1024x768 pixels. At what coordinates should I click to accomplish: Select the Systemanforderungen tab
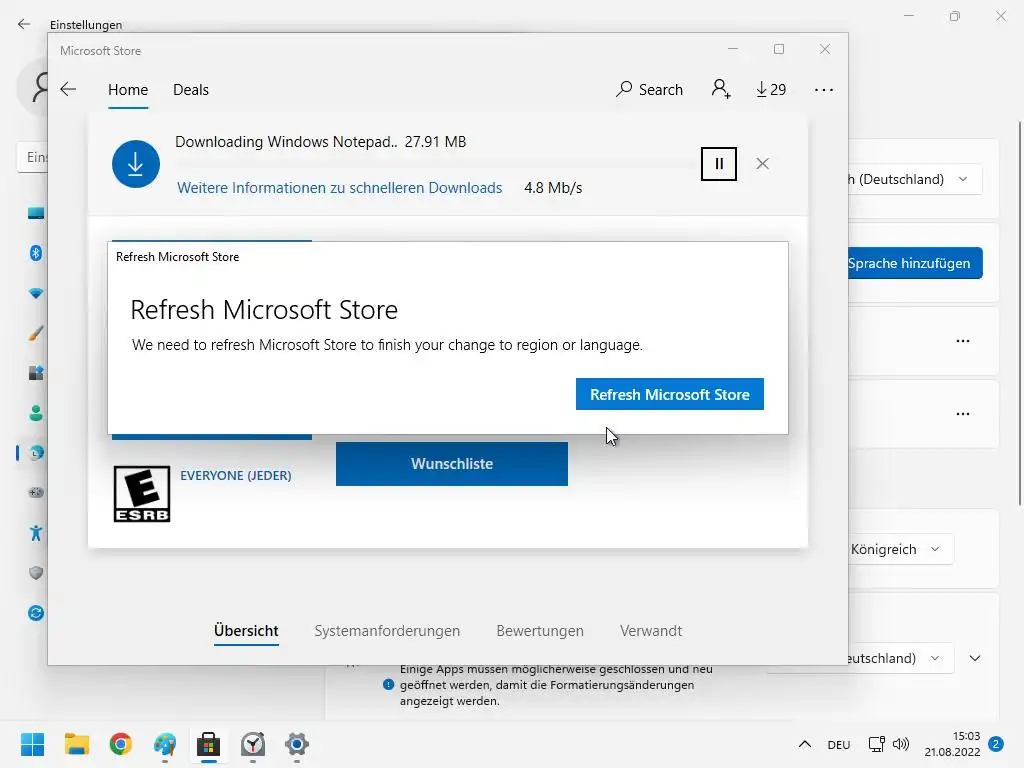coord(387,631)
